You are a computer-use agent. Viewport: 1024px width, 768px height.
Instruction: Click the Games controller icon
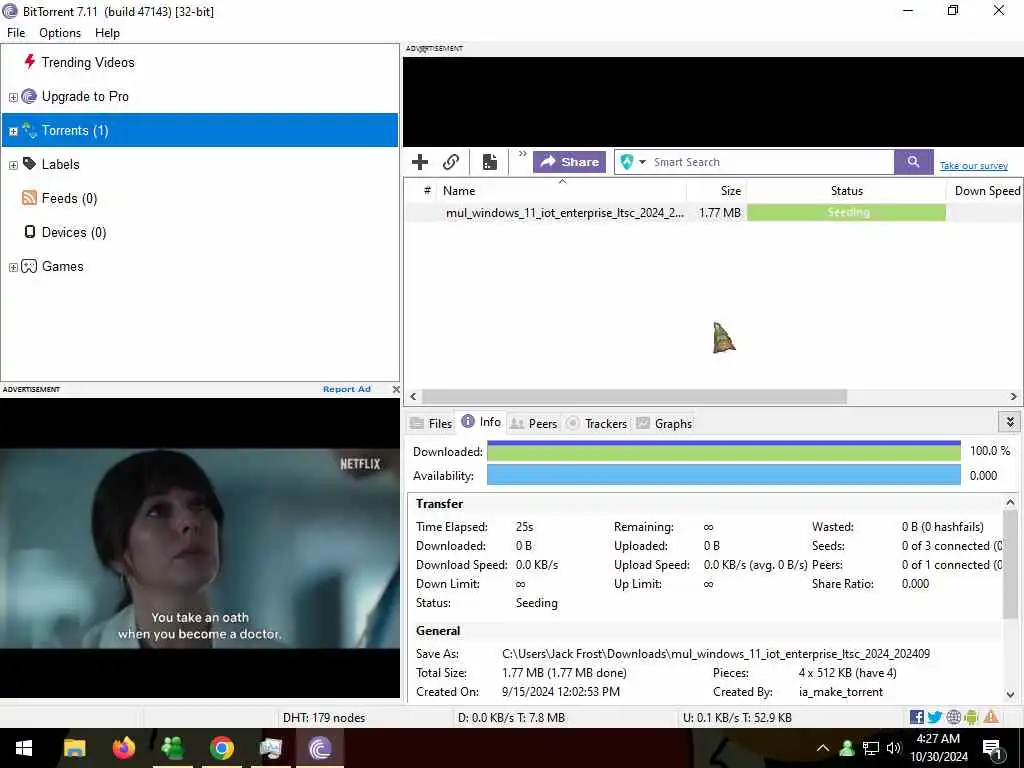(x=29, y=266)
